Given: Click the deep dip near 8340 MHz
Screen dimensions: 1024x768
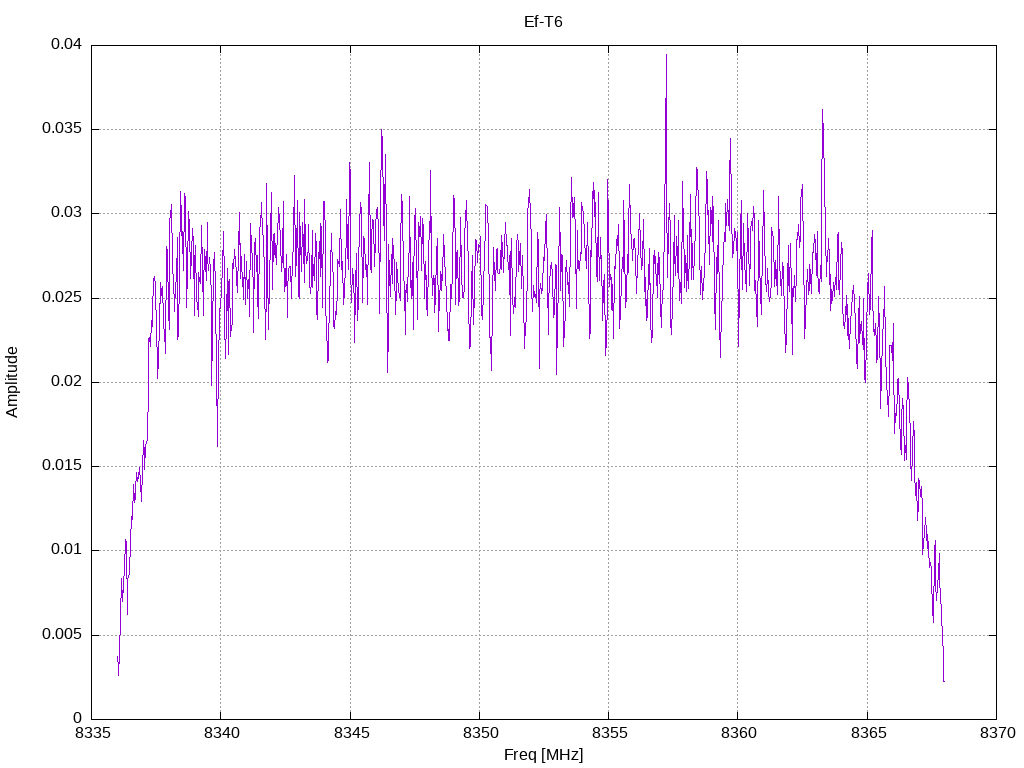Looking at the screenshot, I should [x=217, y=445].
